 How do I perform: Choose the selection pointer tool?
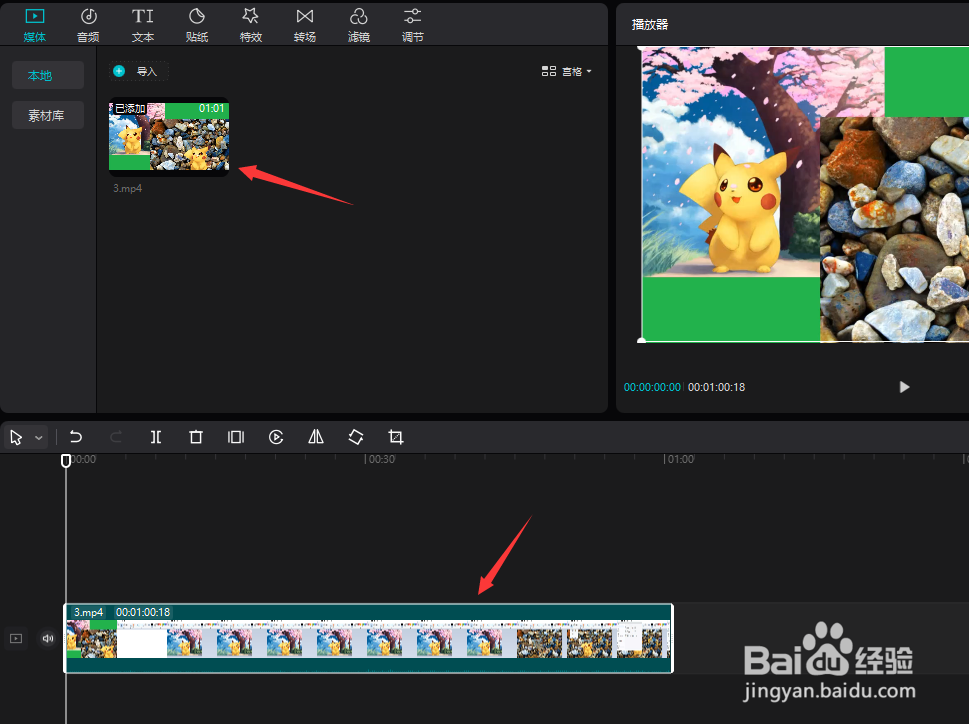point(17,438)
